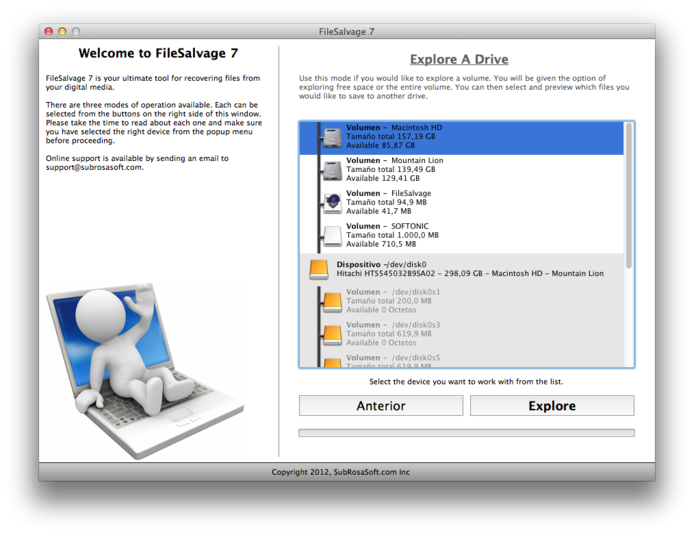The image size is (694, 535).
Task: Click the empty progress bar below buttons
Action: click(x=467, y=433)
